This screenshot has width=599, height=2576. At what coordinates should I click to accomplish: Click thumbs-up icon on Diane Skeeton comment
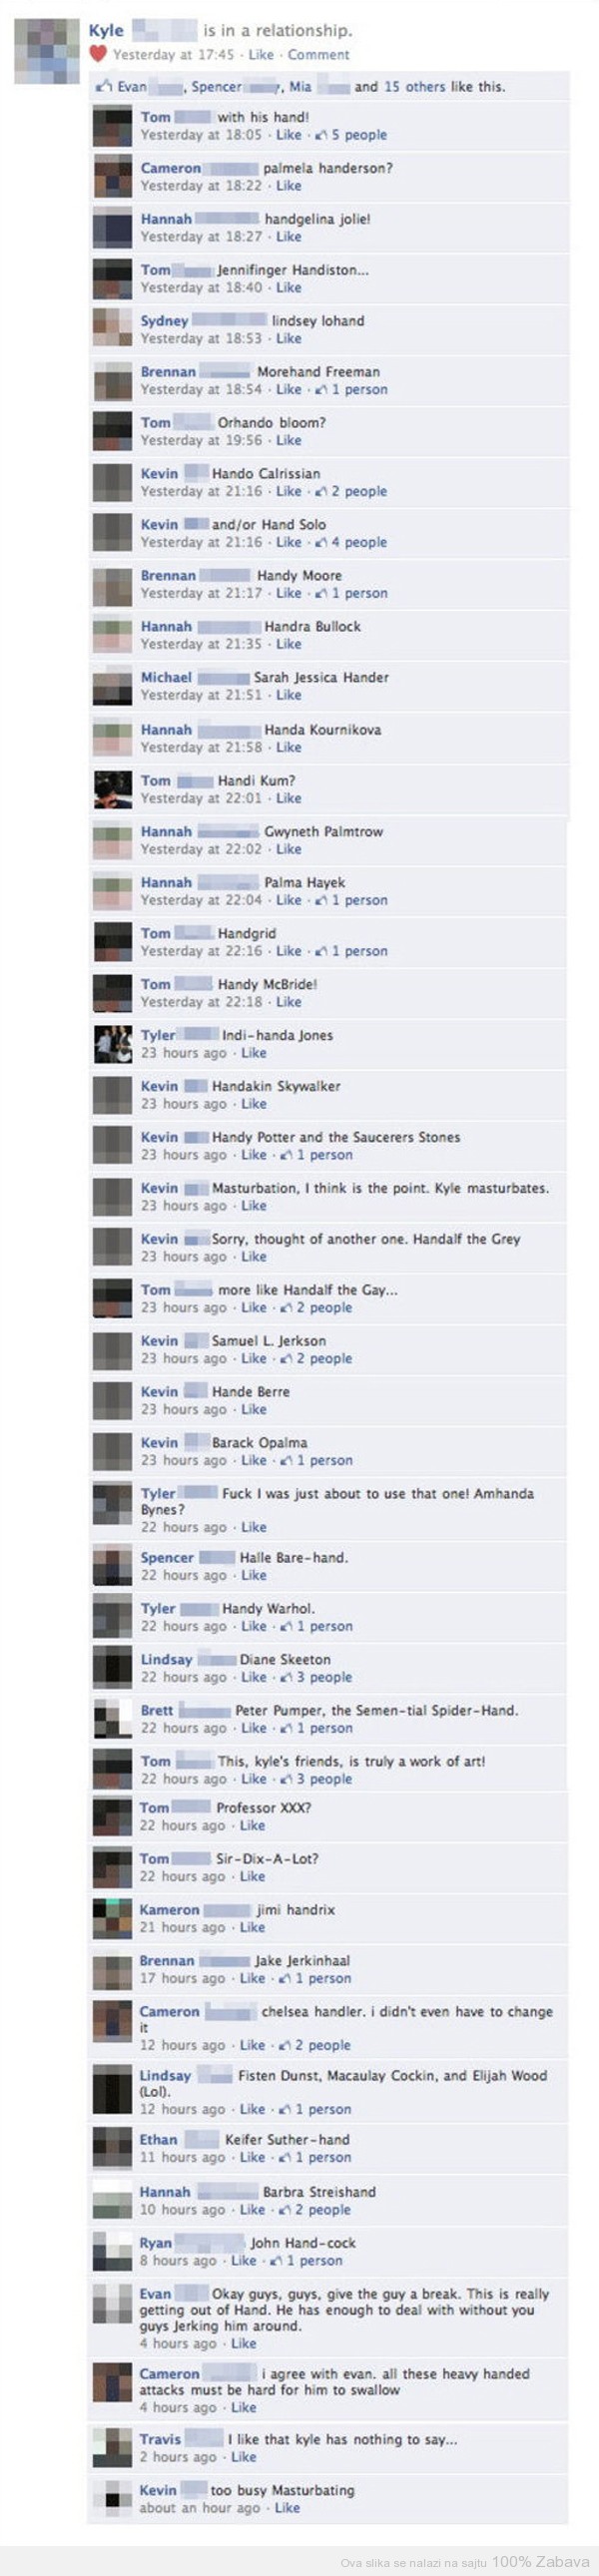[x=286, y=1678]
